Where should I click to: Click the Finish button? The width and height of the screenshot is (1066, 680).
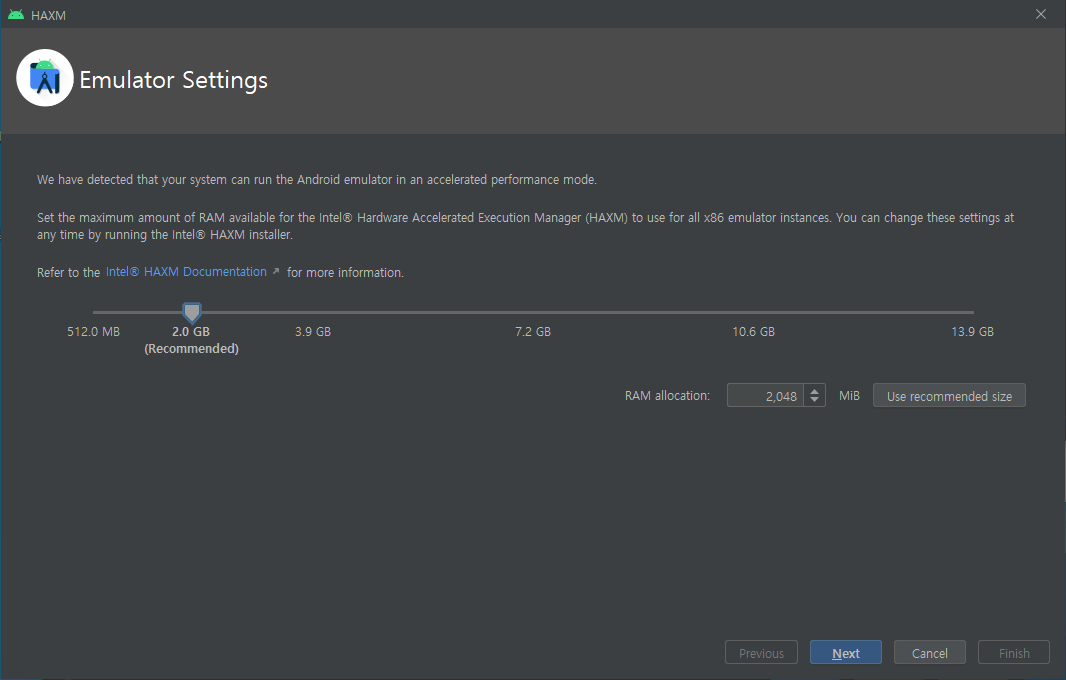pos(1014,653)
